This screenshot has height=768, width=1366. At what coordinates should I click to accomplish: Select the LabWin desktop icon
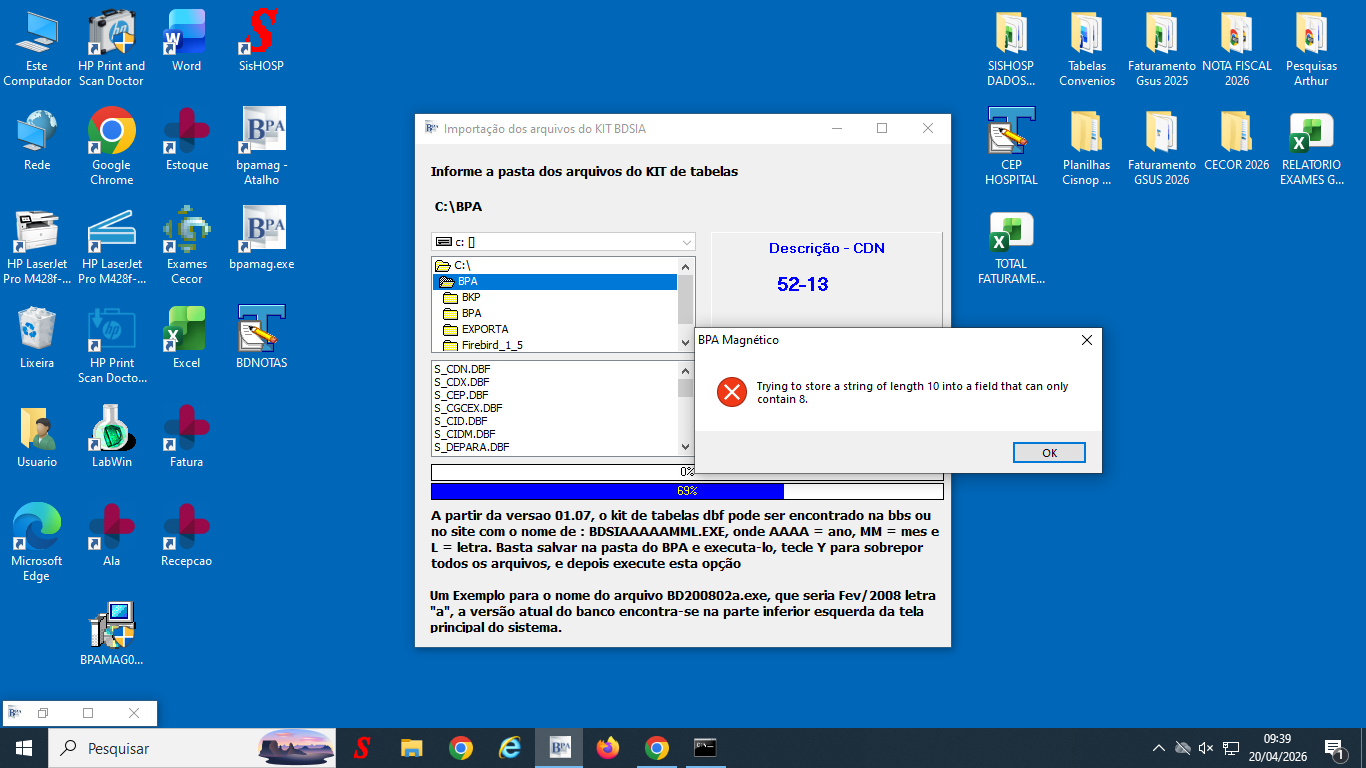coord(111,437)
